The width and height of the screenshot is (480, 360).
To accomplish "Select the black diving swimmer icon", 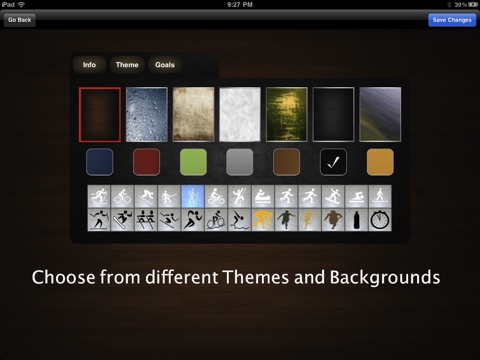I will point(239,220).
